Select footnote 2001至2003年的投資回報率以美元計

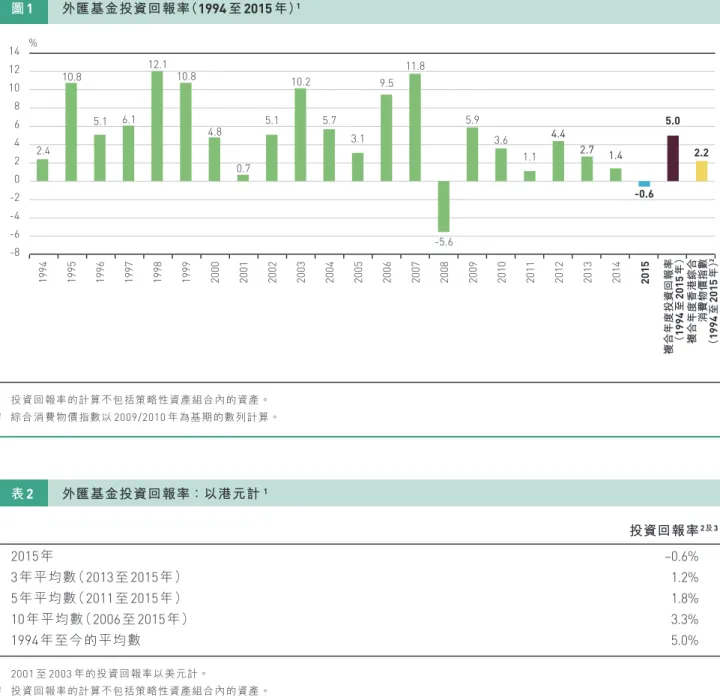click(x=109, y=674)
